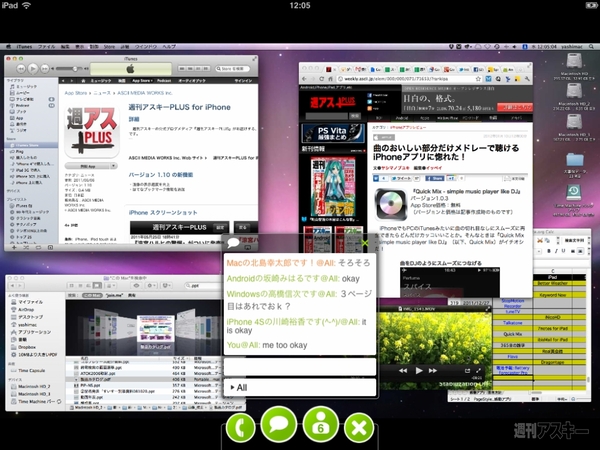Click QuickTime fast-forward button
The image size is (600, 450).
pyautogui.click(x=433, y=370)
